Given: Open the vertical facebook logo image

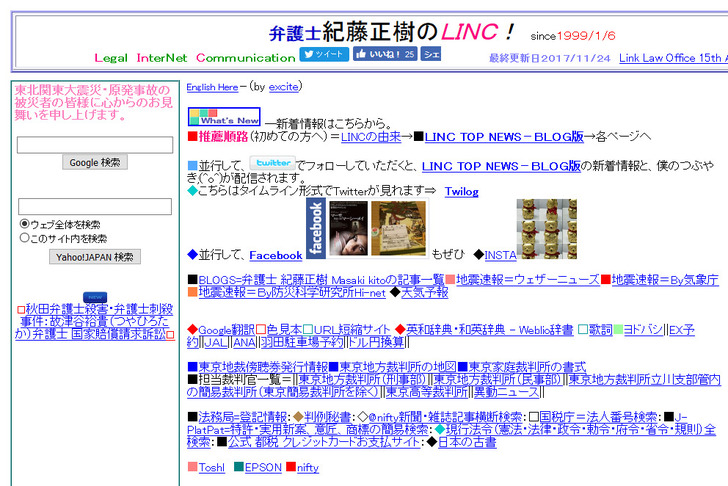Looking at the screenshot, I should (316, 230).
